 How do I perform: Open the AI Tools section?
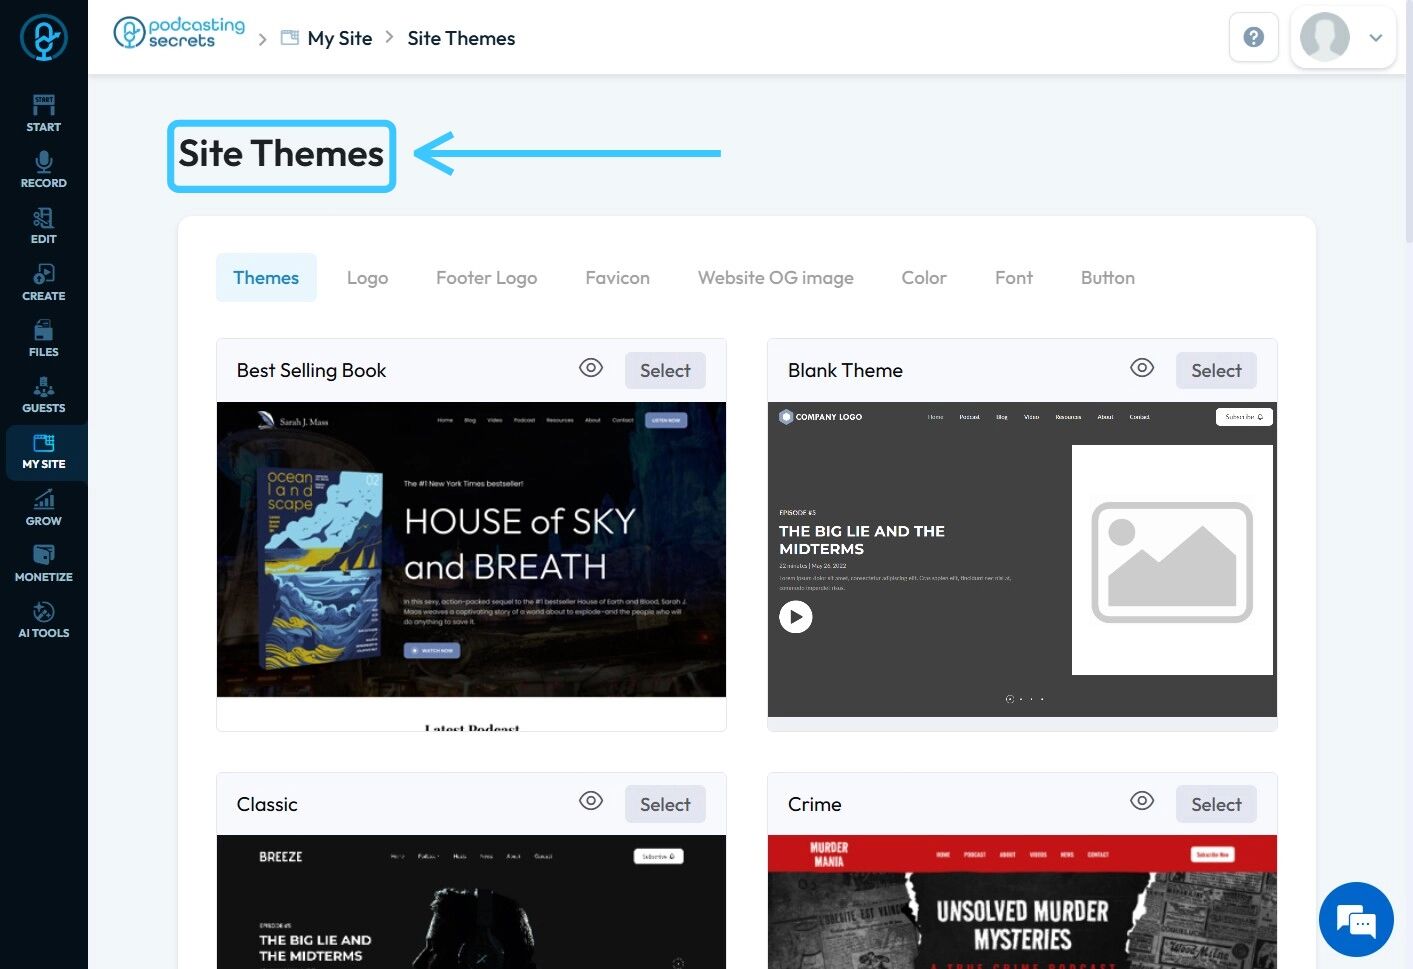[44, 619]
